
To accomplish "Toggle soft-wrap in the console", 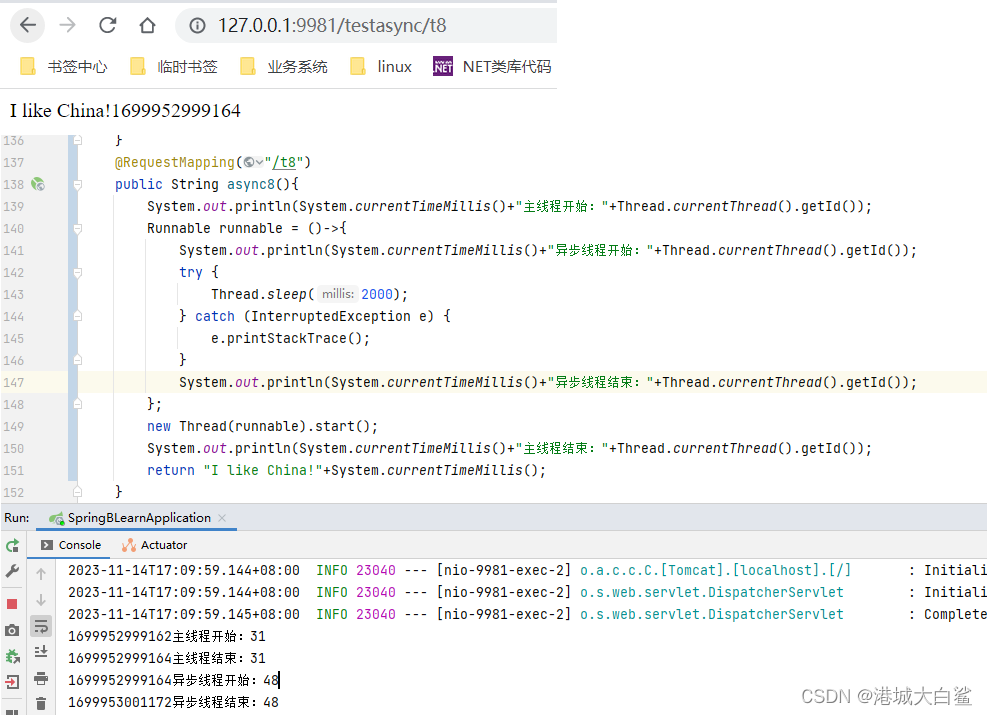I will pyautogui.click(x=41, y=625).
